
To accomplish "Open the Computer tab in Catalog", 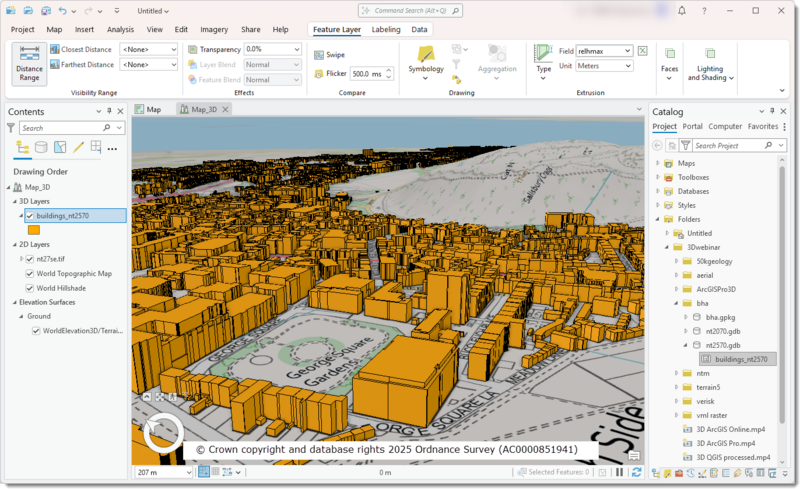I will 725,127.
